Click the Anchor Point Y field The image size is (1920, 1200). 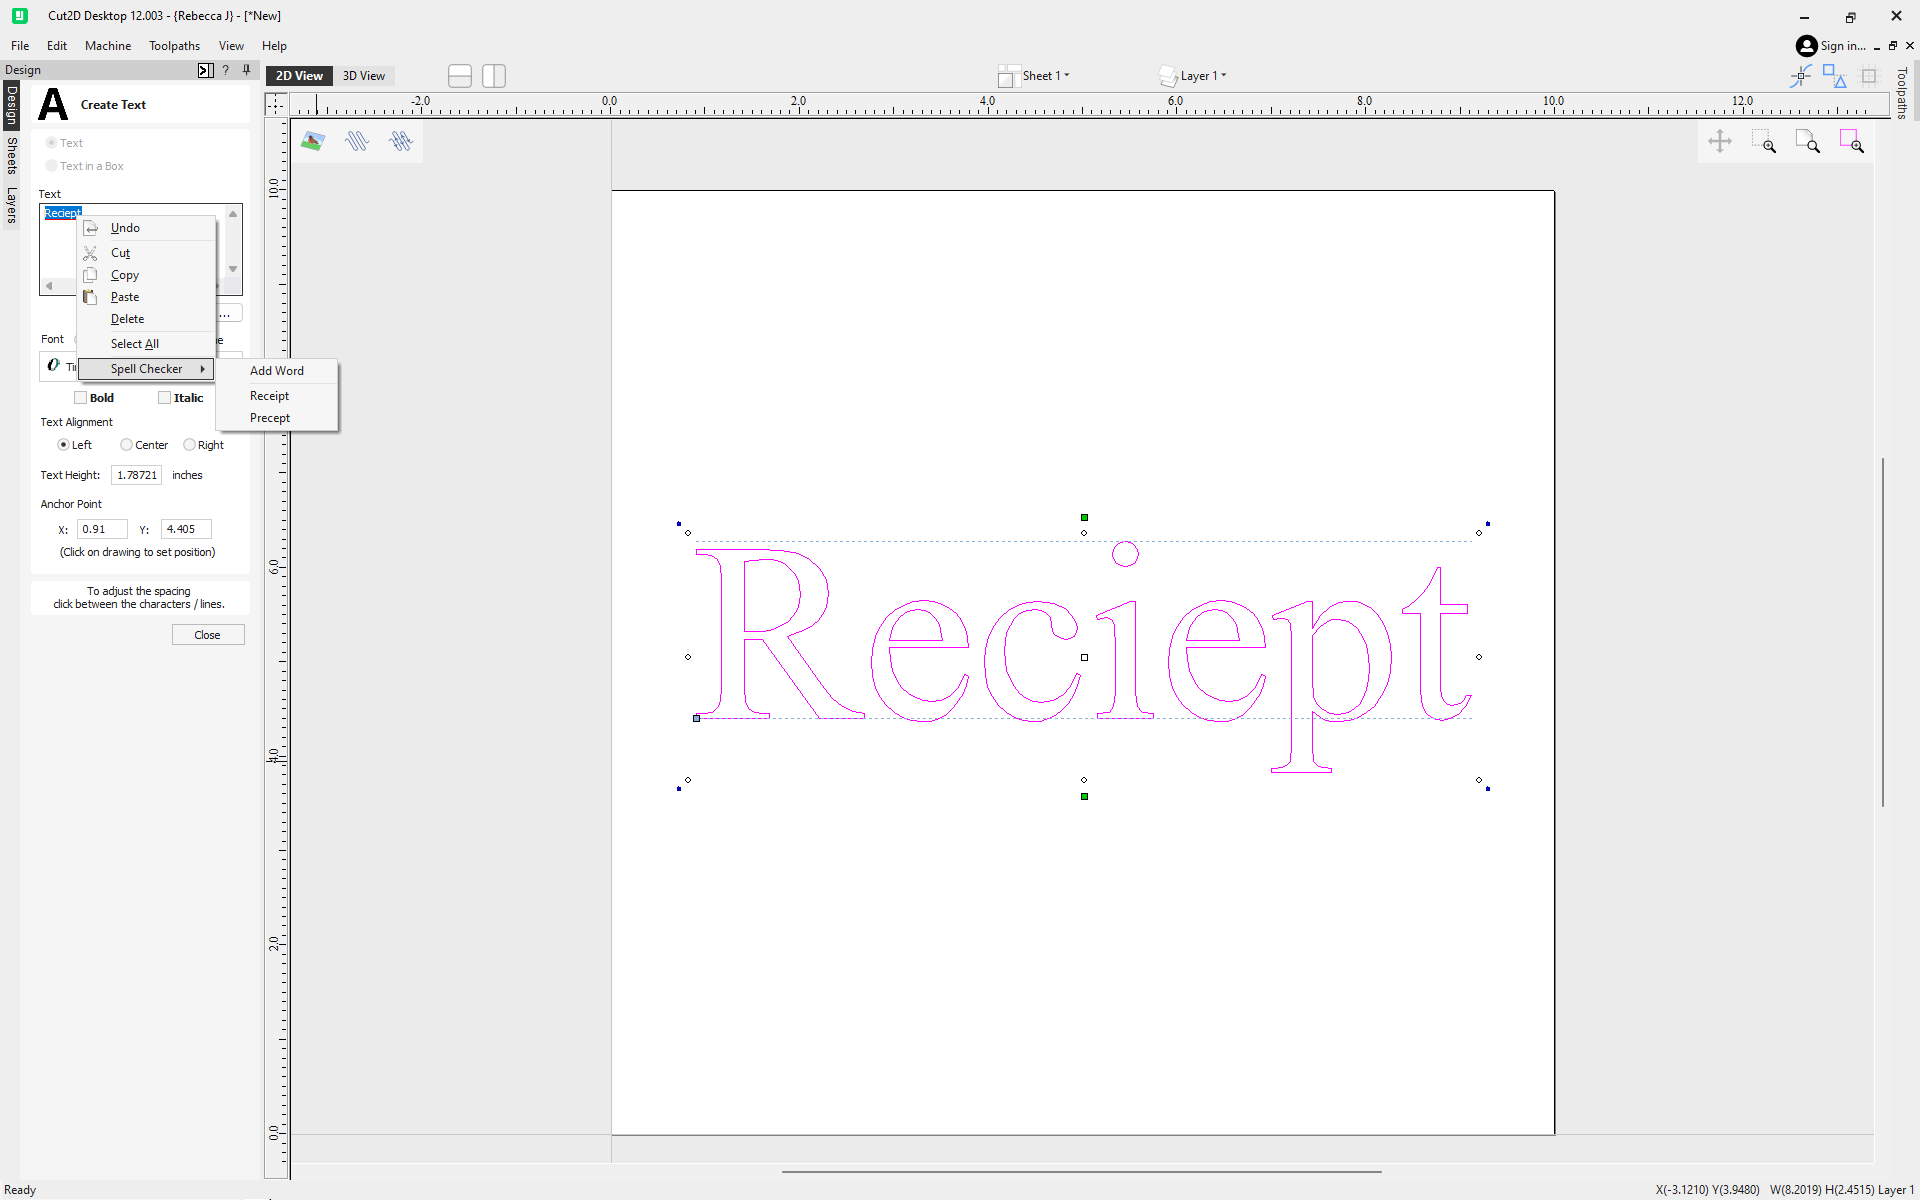tap(186, 529)
